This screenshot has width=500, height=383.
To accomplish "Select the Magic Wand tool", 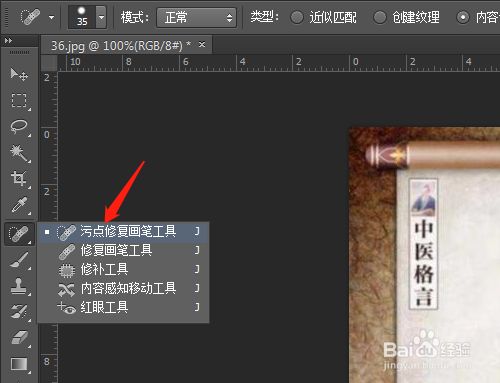I will (x=19, y=153).
